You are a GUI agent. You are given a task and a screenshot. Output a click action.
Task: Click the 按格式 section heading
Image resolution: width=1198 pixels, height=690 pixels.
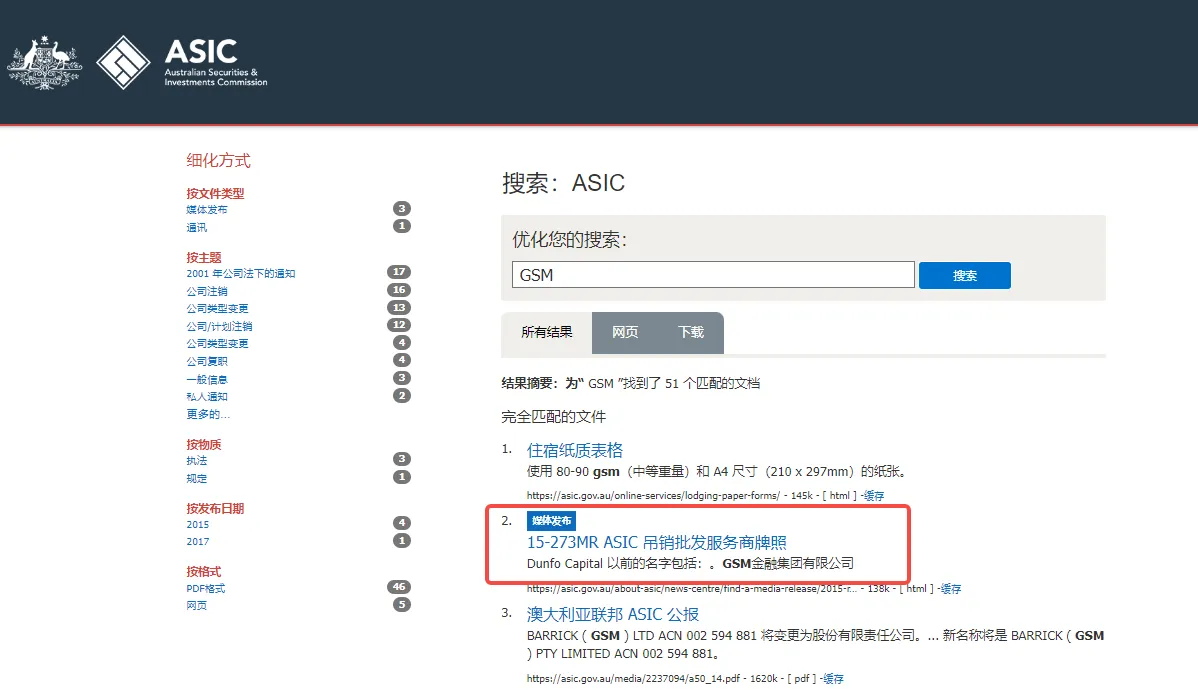pyautogui.click(x=204, y=572)
